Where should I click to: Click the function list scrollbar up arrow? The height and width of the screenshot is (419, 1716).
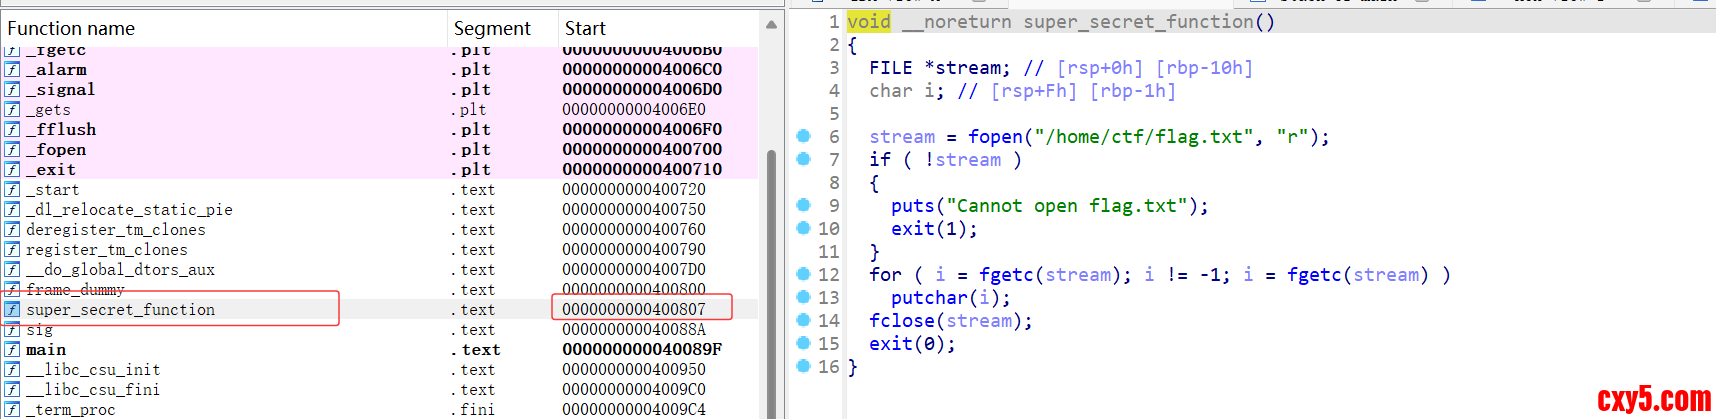pos(771,25)
